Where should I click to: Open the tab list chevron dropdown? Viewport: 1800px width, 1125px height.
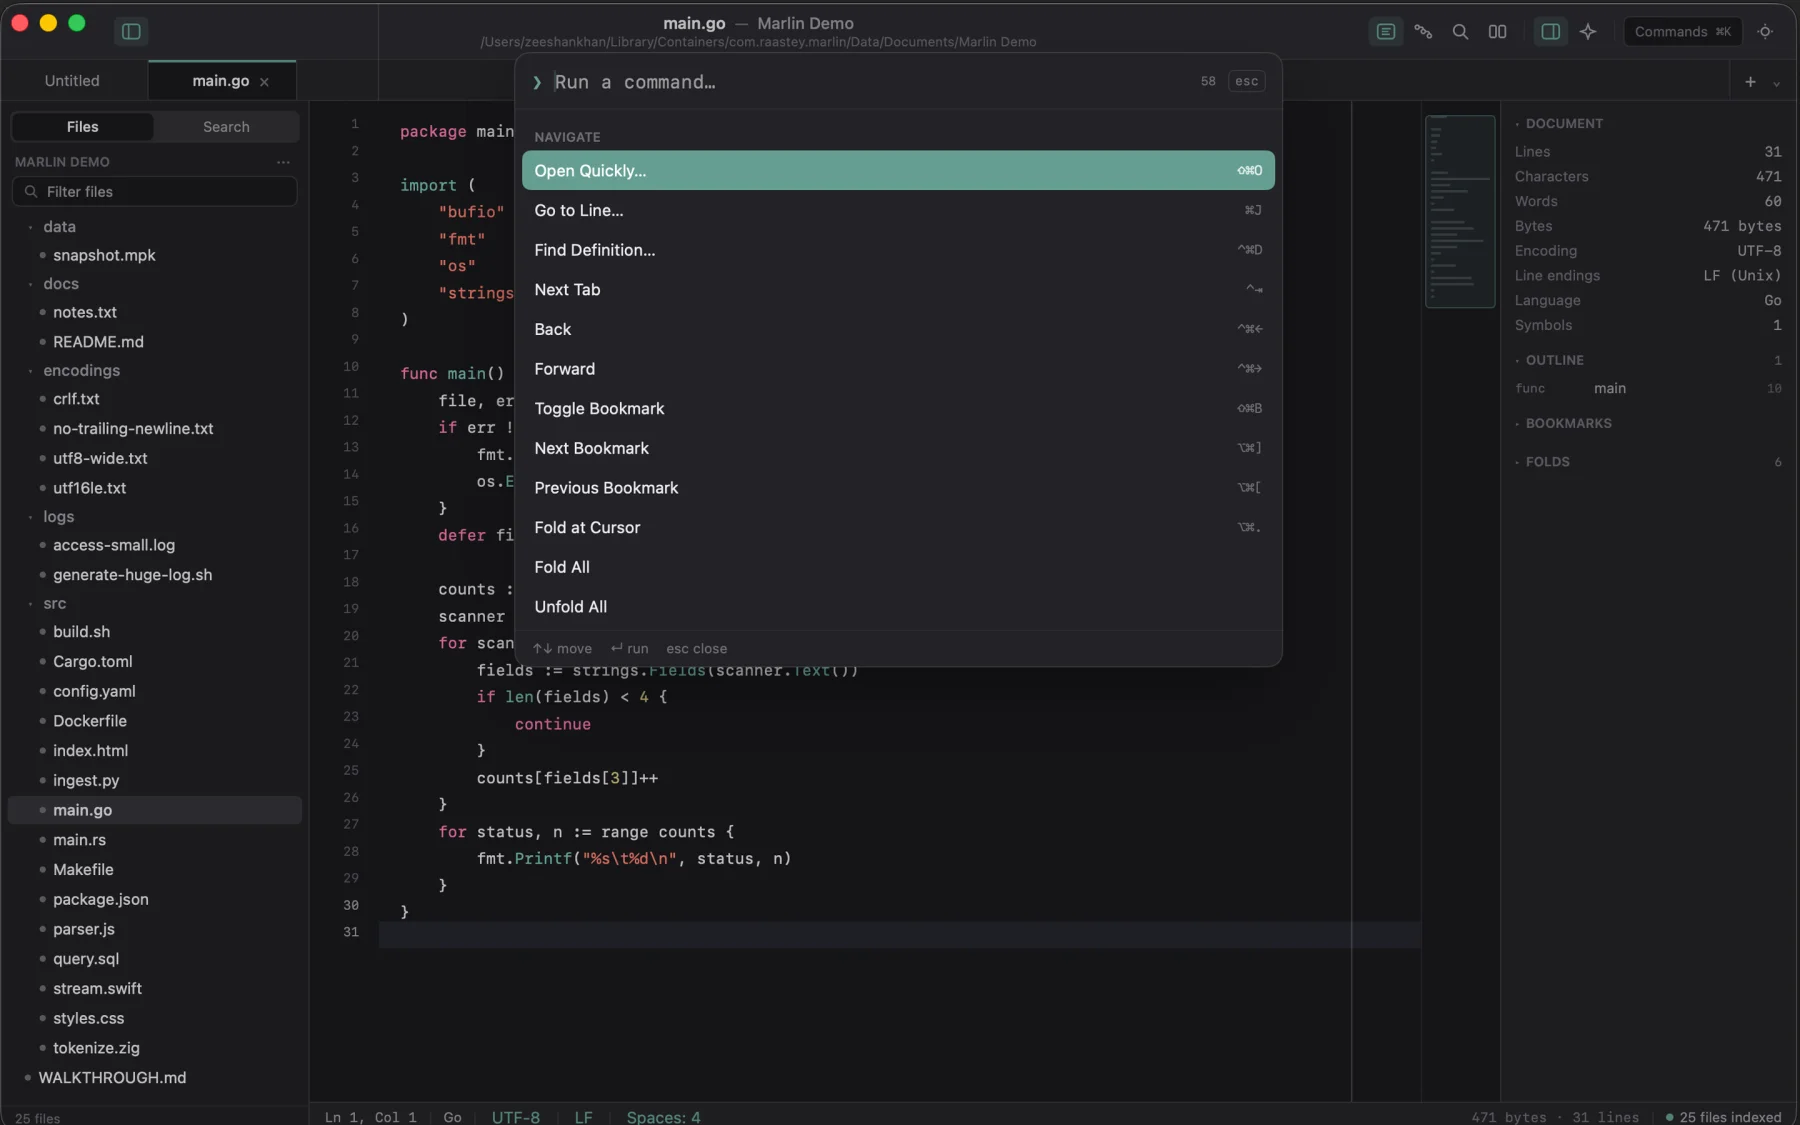coord(1776,84)
